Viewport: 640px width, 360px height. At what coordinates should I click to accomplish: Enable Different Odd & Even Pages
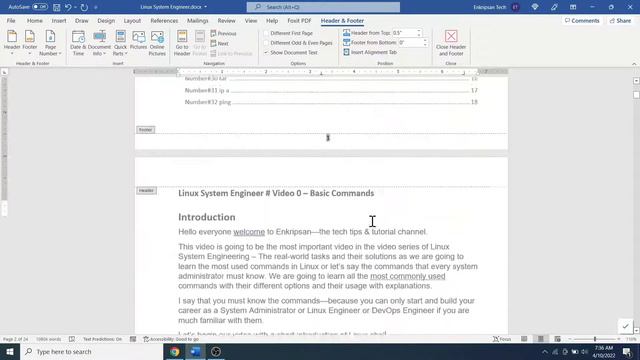[x=298, y=43]
